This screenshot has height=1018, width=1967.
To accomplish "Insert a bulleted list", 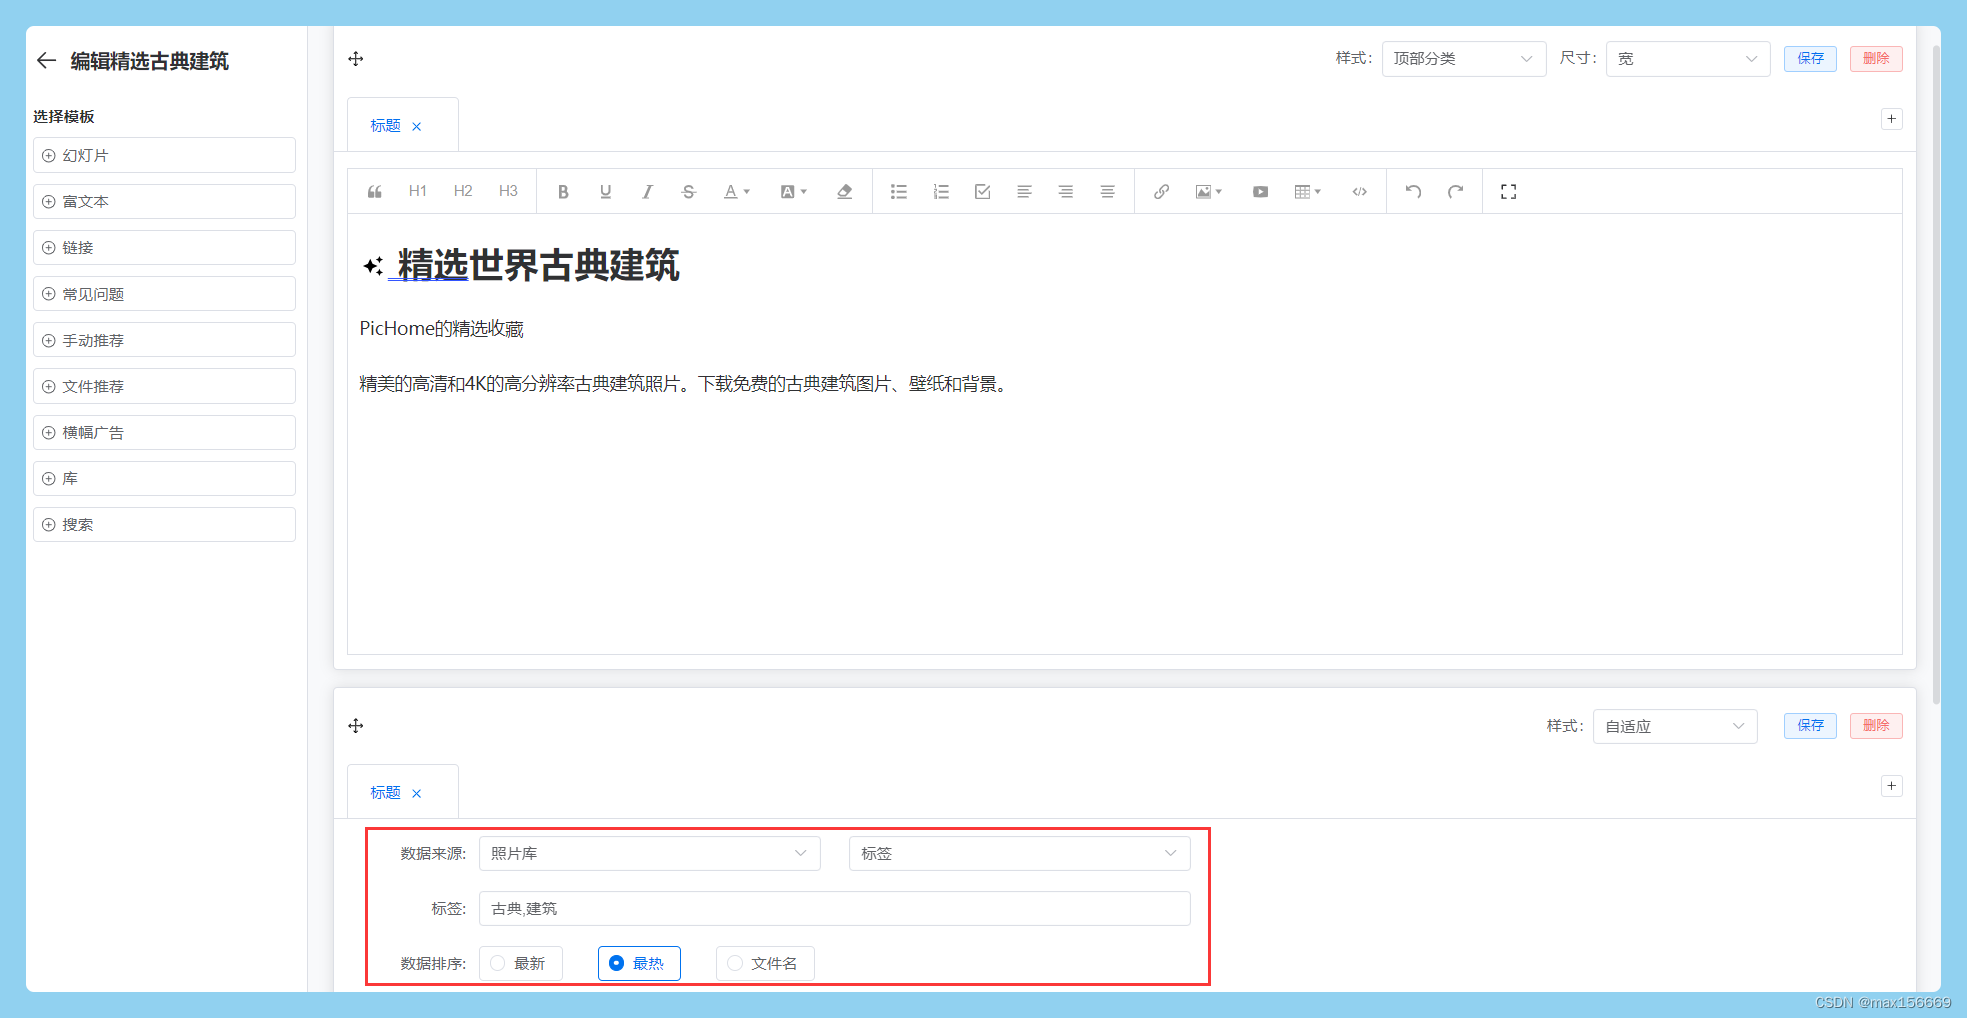I will 899,192.
